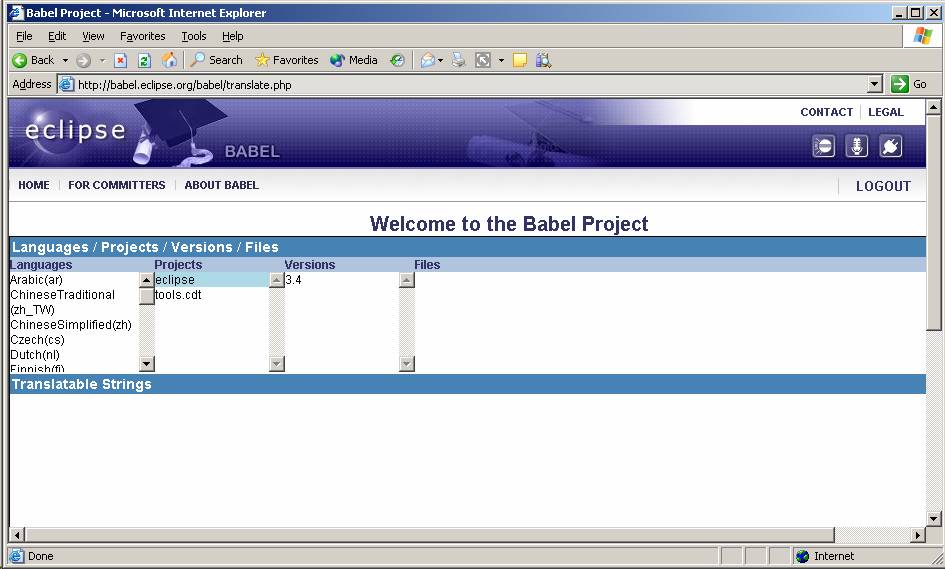The height and width of the screenshot is (569, 945).
Task: Click the History icon in toolbar
Action: 397,60
